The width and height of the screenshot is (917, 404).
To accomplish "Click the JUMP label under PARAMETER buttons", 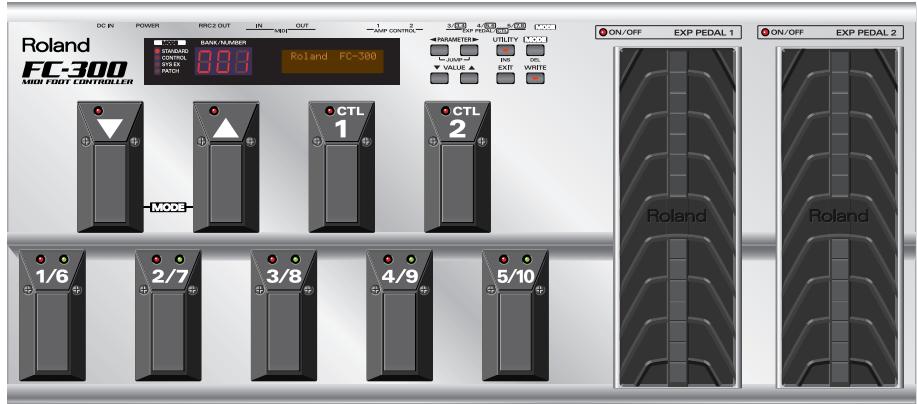I will click(x=454, y=60).
